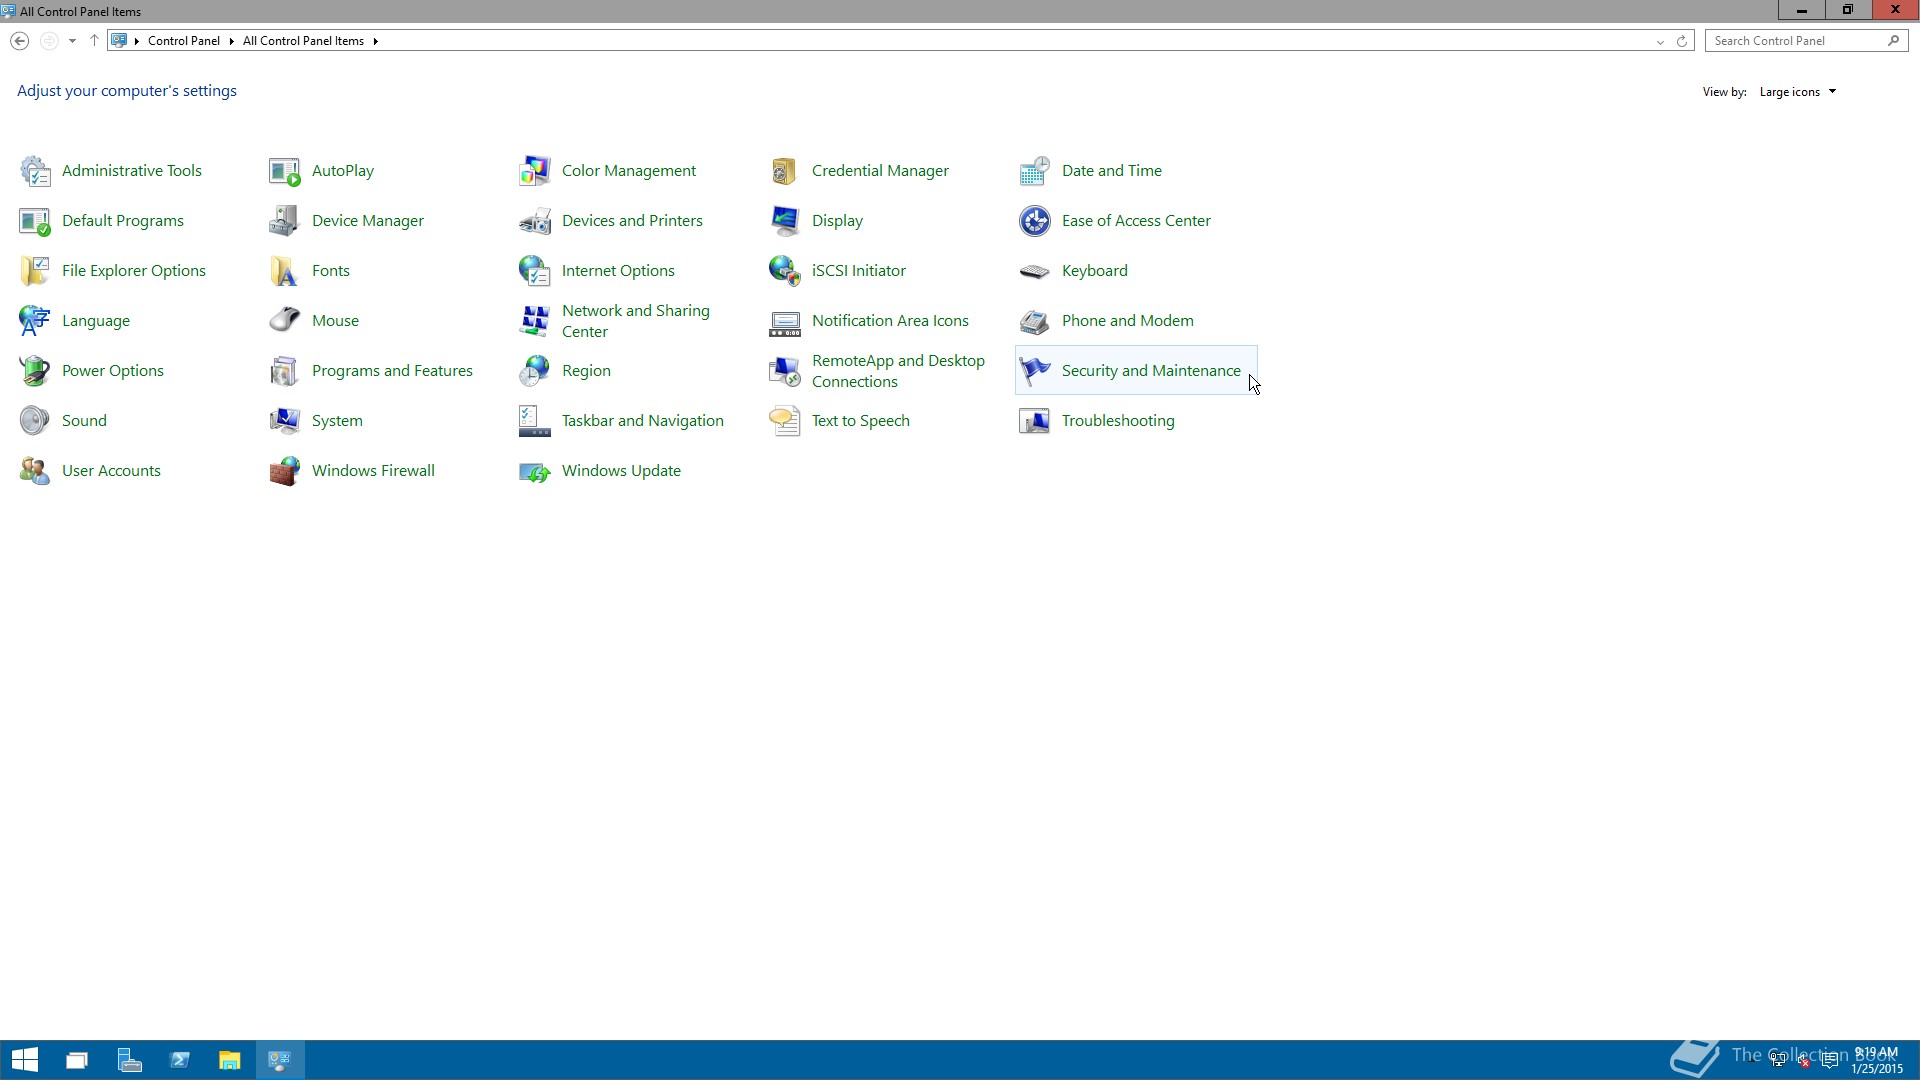Open the Default Programs icon

(x=35, y=221)
